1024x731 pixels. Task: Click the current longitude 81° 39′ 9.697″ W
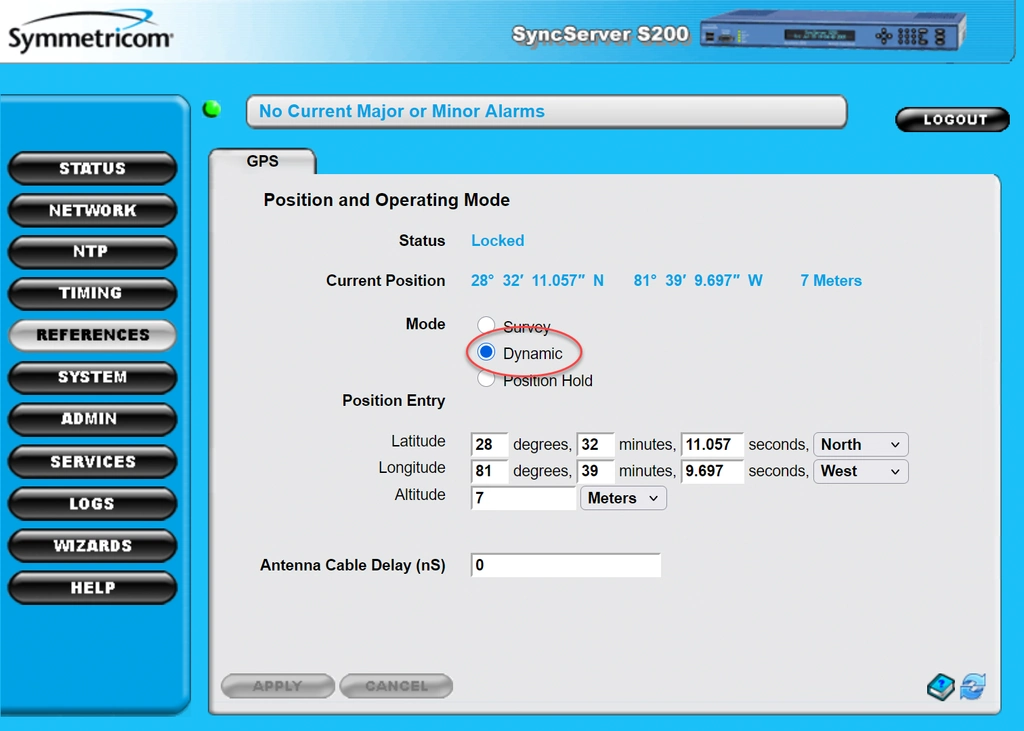coord(697,280)
